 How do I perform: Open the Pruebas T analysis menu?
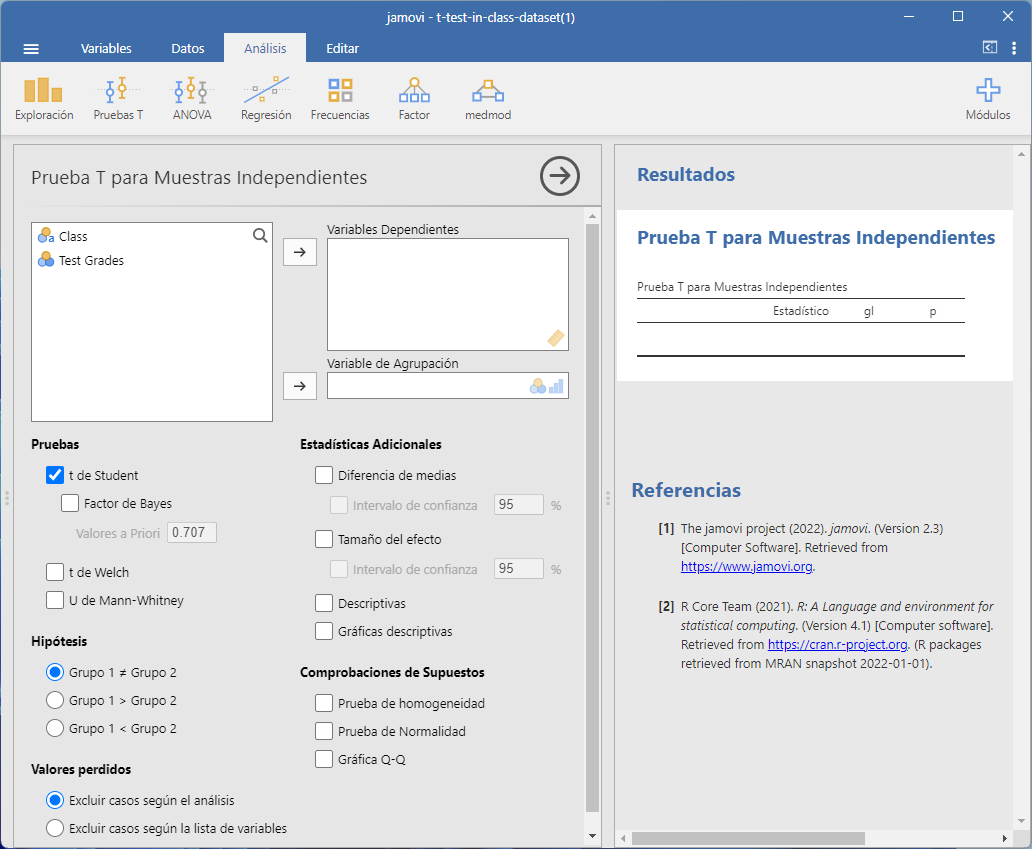click(x=118, y=99)
